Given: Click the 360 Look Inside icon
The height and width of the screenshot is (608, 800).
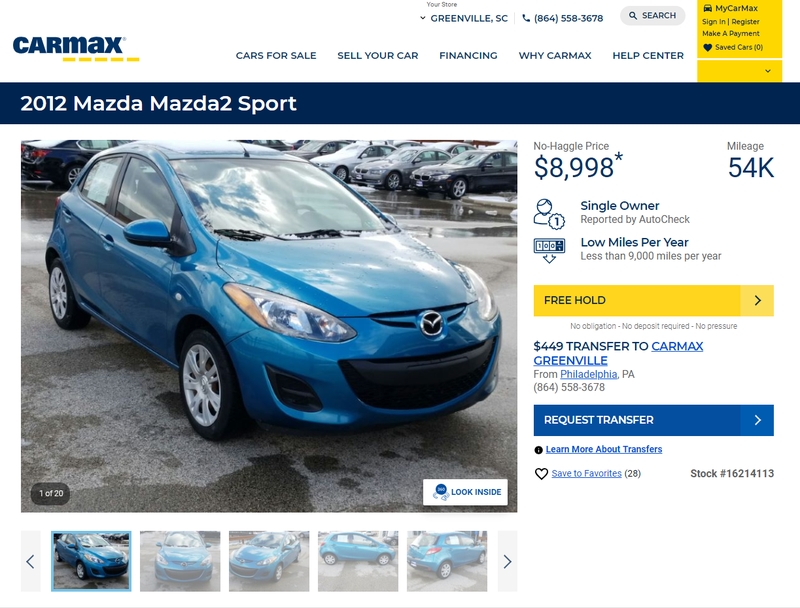Looking at the screenshot, I should point(440,492).
